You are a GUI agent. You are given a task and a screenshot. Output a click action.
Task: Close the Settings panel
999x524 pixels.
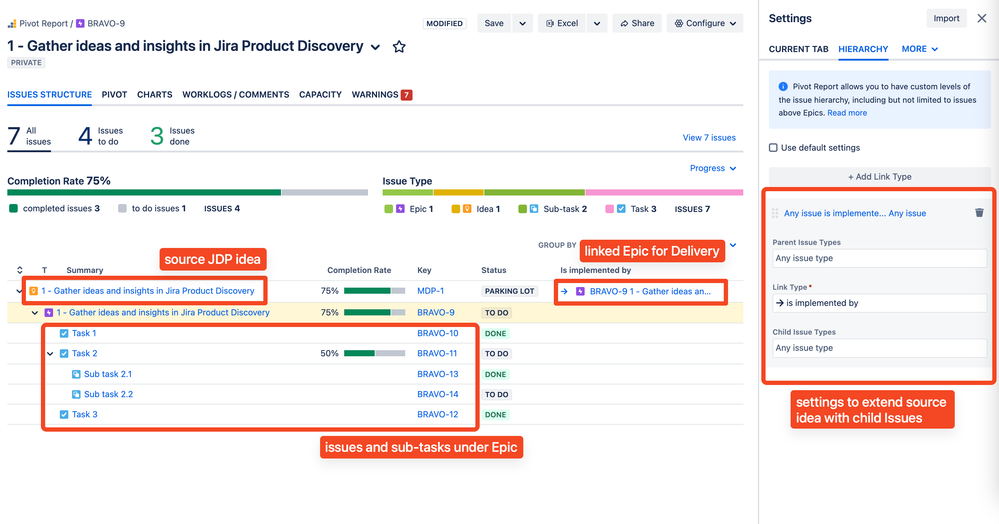click(x=982, y=18)
